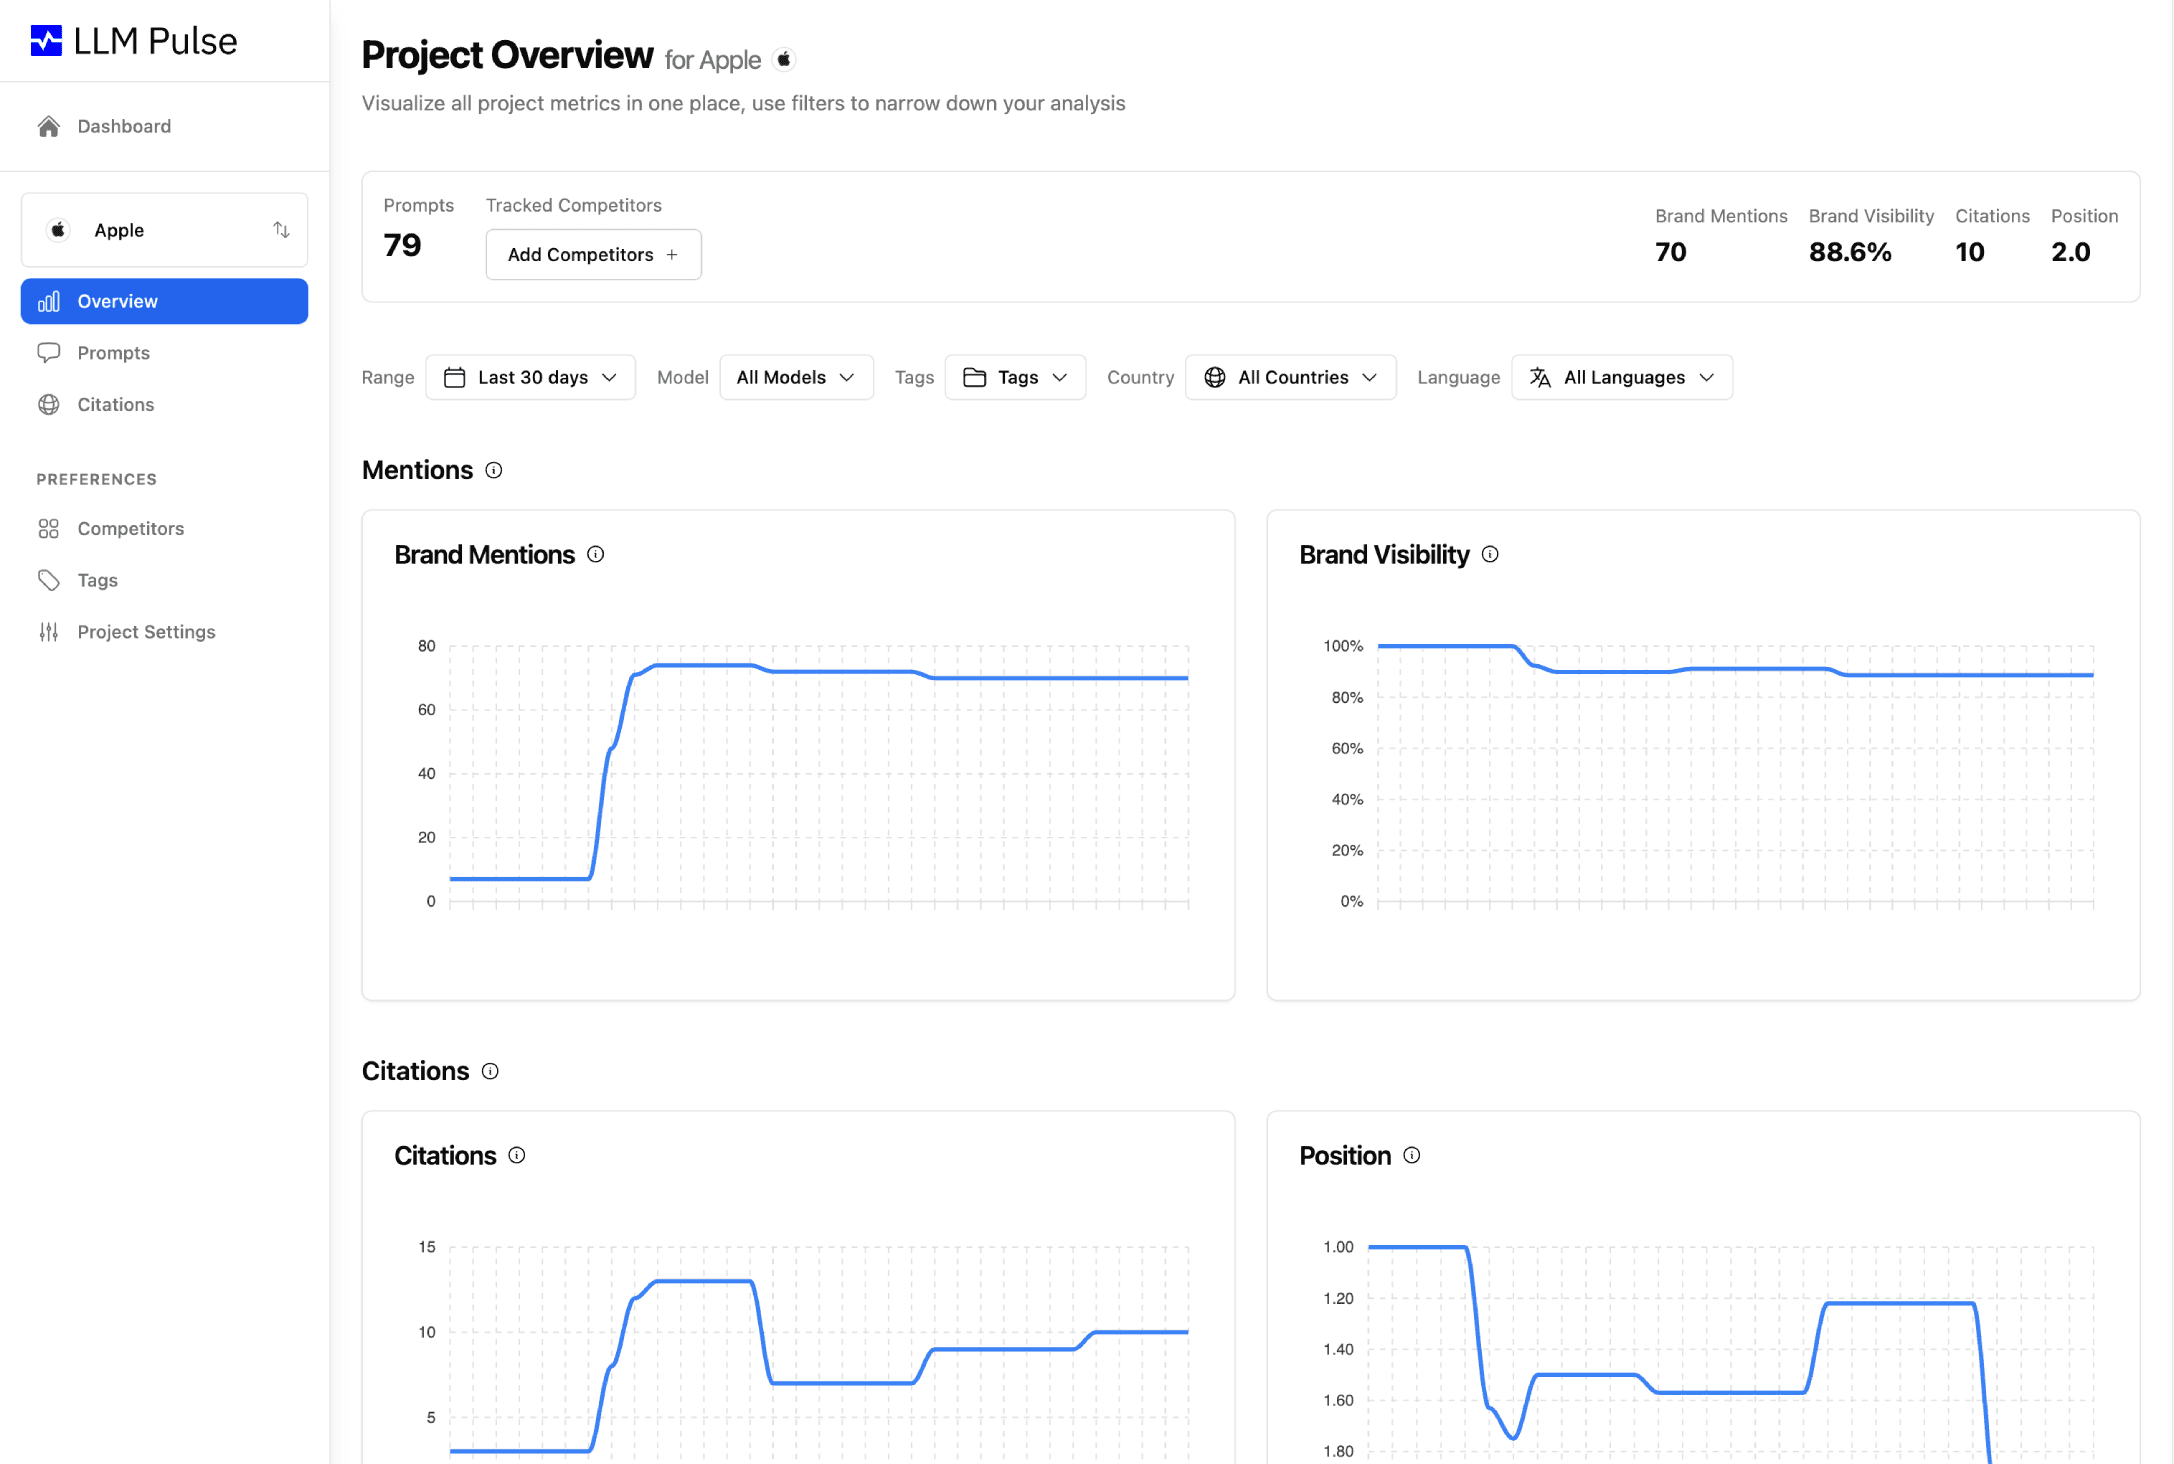Click the Tags label icon in sidebar

[48, 580]
